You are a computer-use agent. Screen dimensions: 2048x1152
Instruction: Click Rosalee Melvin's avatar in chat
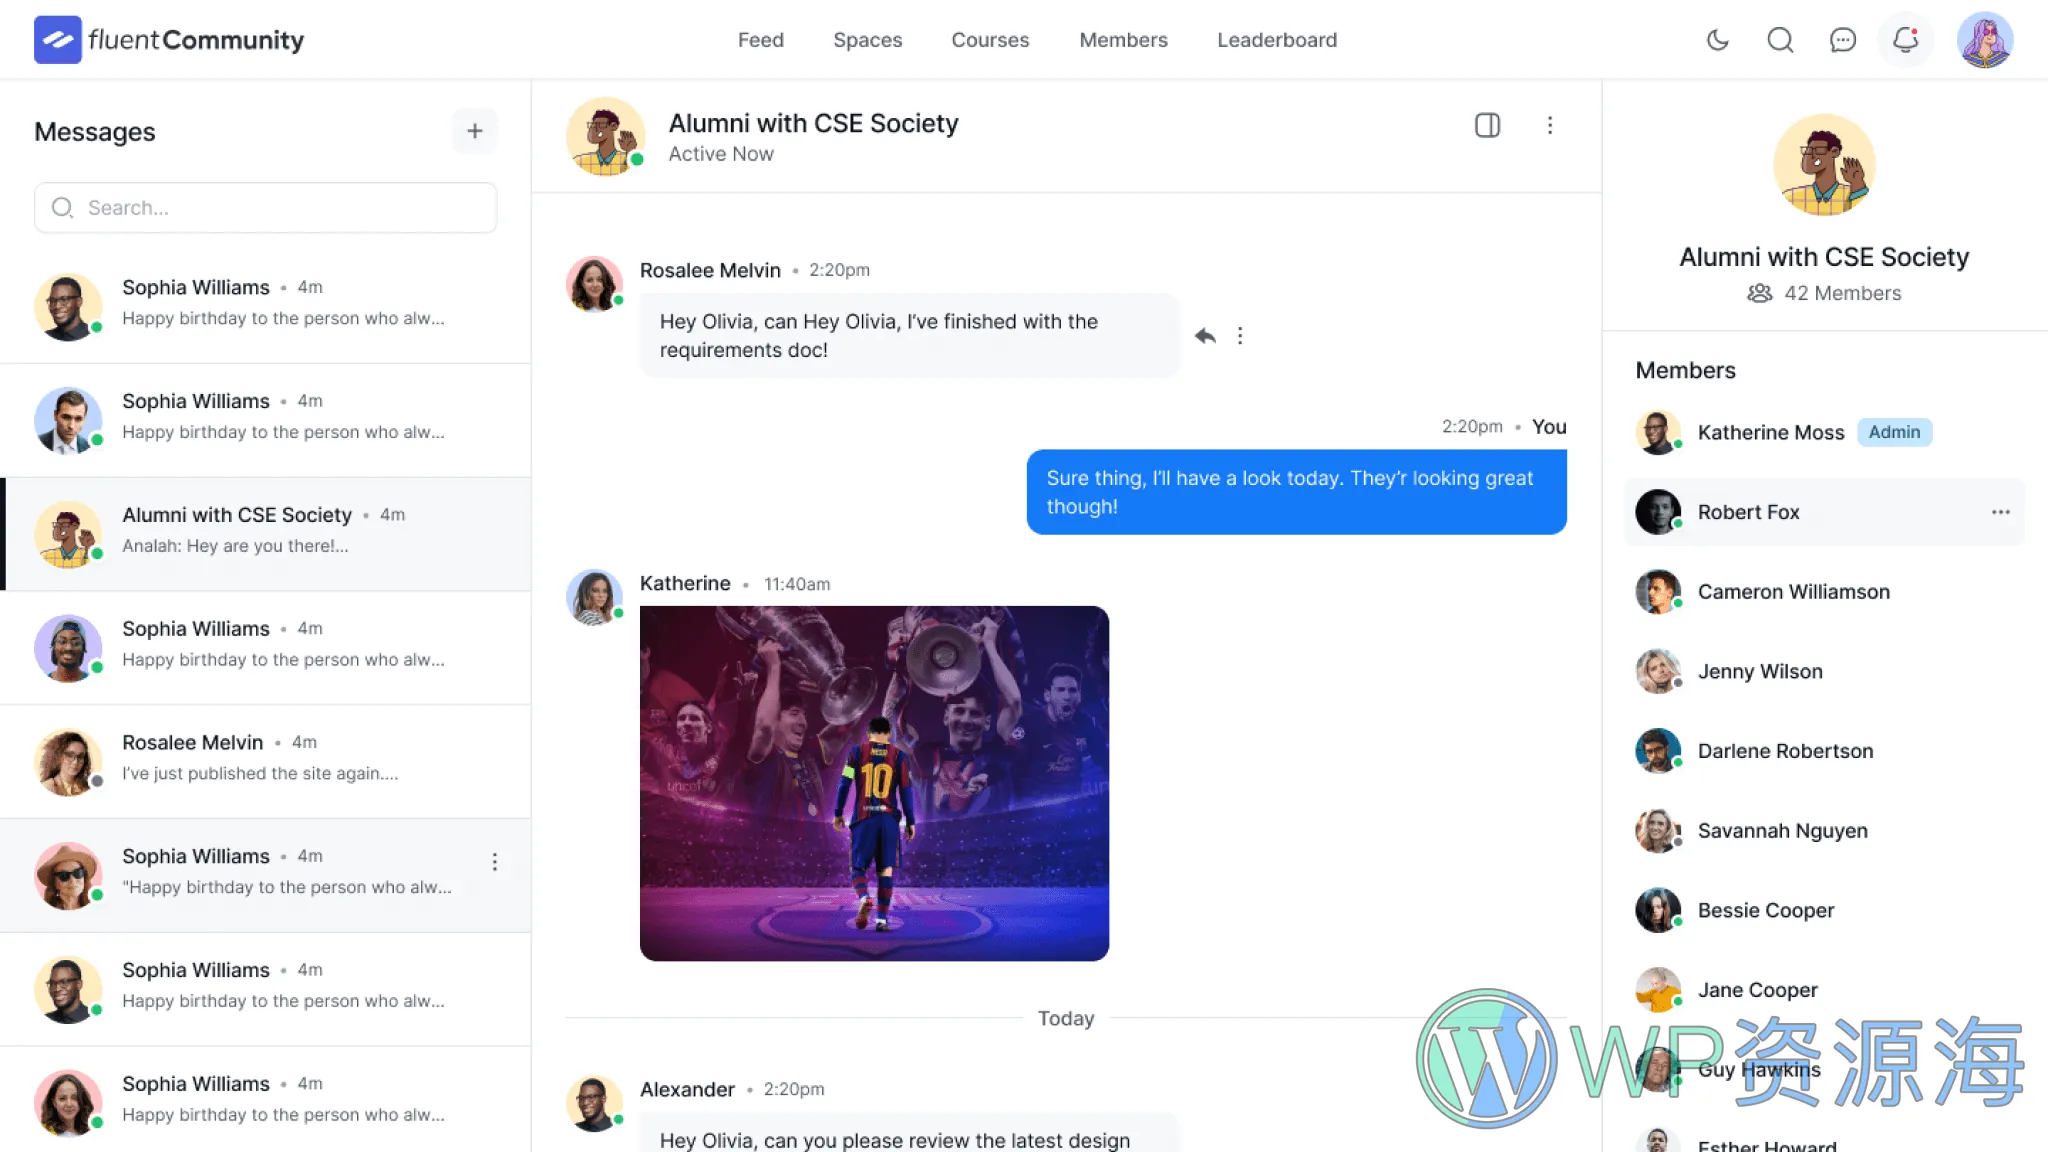click(594, 284)
